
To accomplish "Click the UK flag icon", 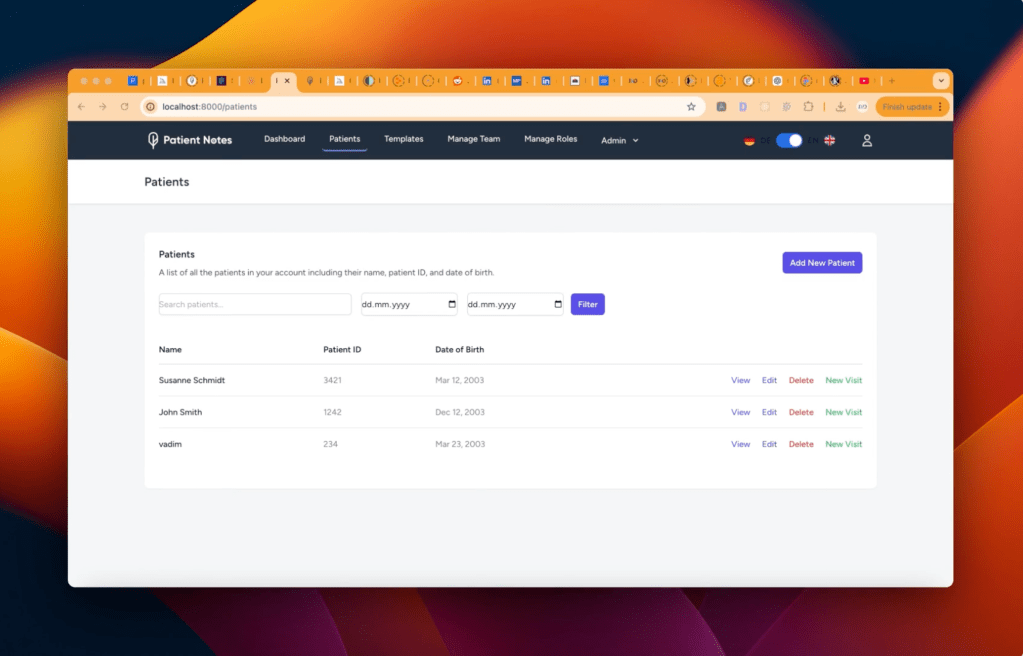I will [x=829, y=140].
